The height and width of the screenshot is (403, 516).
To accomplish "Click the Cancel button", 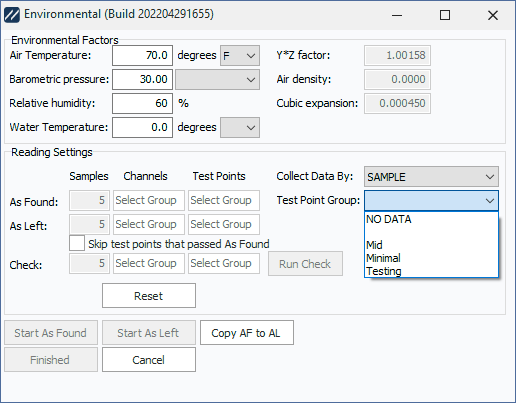I will tap(149, 360).
